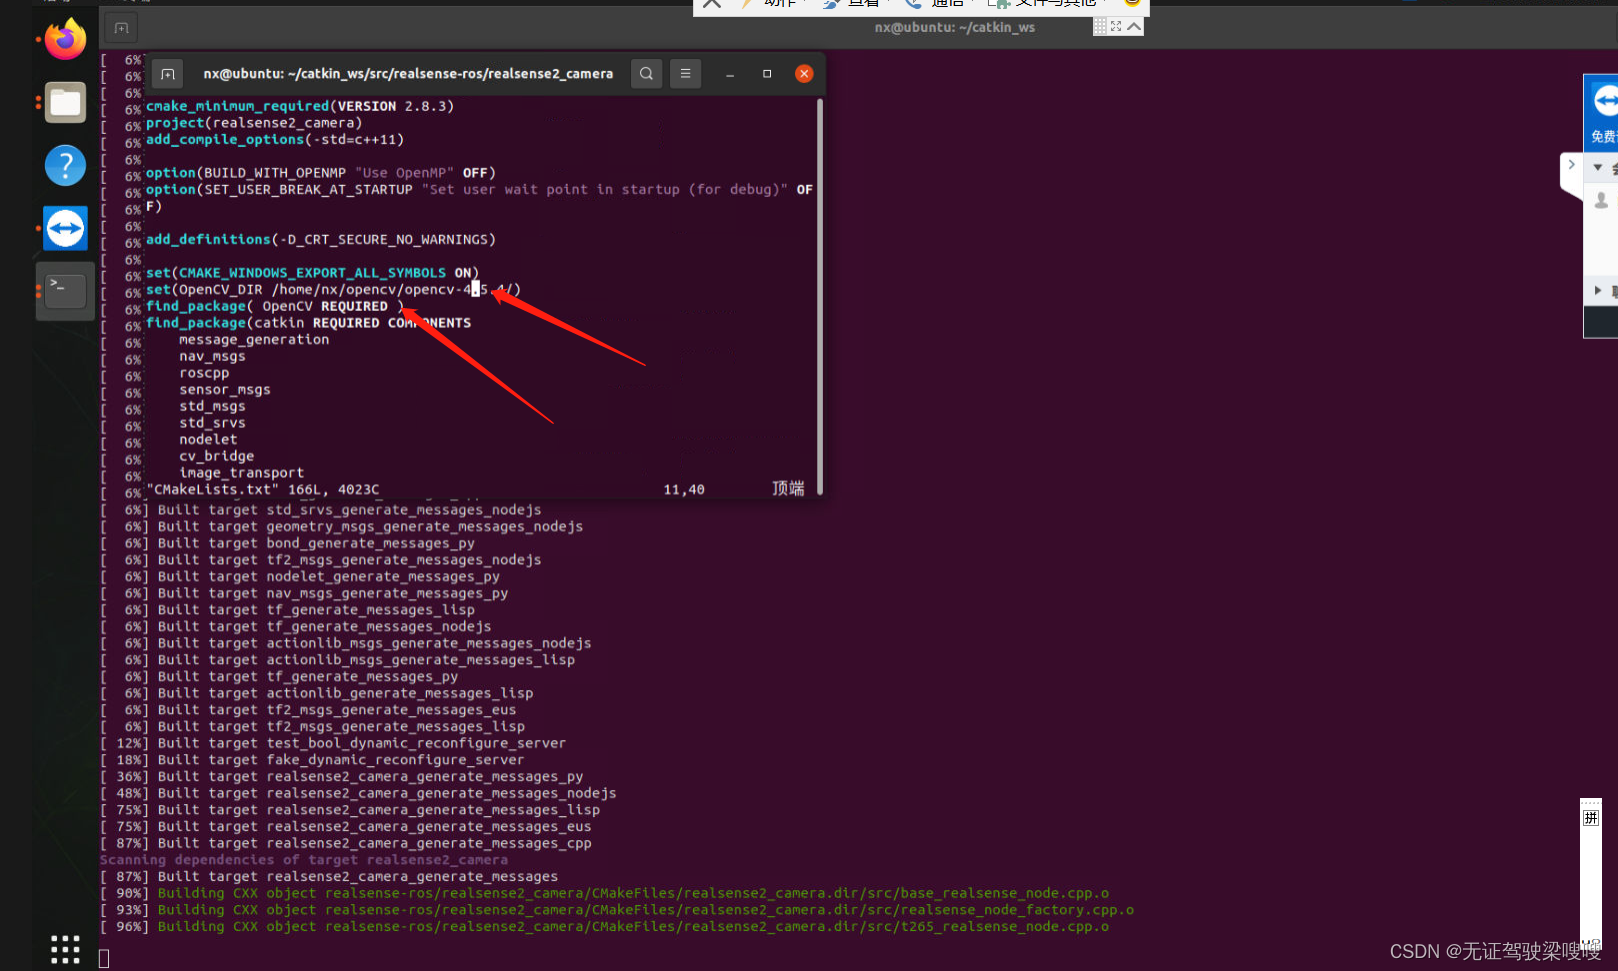This screenshot has height=971, width=1618.
Task: Launch Firefox from the Ubuntu dock
Action: [64, 39]
